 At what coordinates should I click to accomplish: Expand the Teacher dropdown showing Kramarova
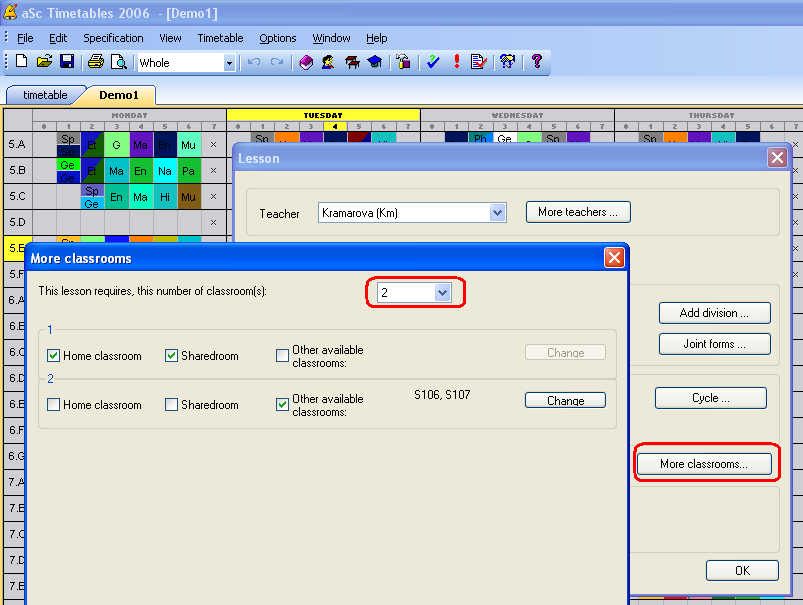click(x=497, y=213)
